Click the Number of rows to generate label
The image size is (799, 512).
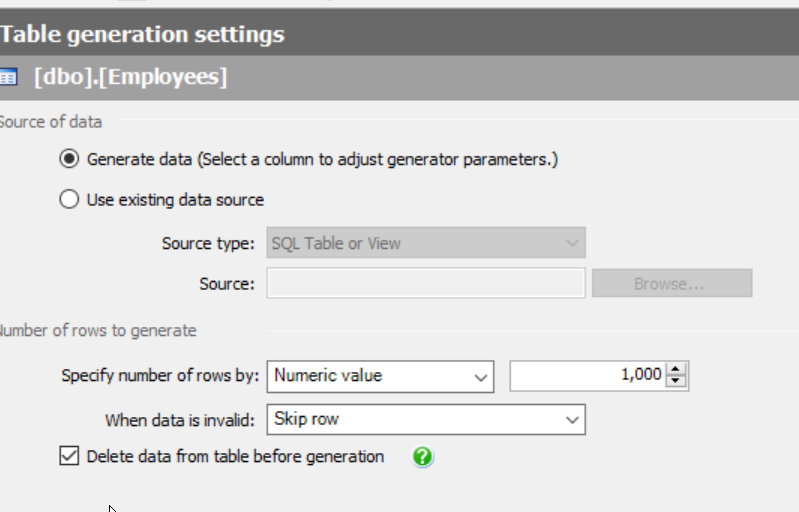pyautogui.click(x=98, y=330)
